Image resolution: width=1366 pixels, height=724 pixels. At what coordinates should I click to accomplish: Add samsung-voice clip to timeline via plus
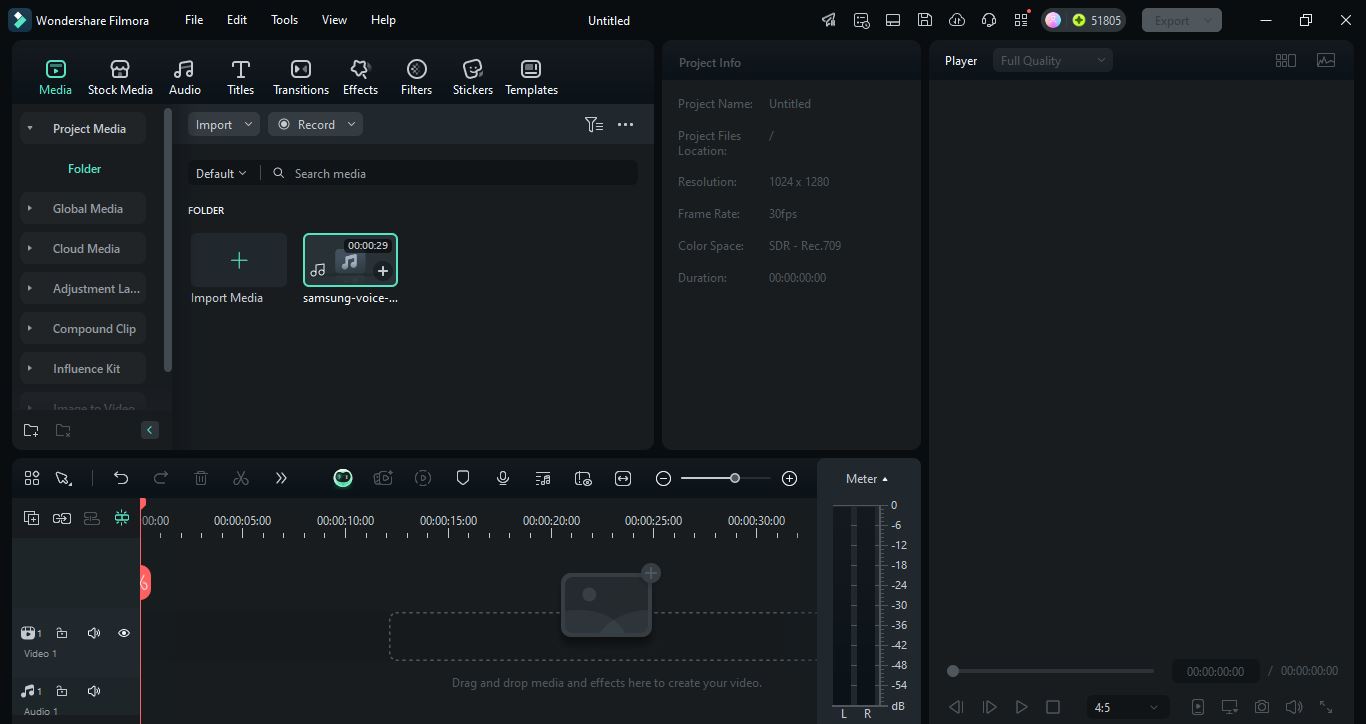click(x=382, y=271)
